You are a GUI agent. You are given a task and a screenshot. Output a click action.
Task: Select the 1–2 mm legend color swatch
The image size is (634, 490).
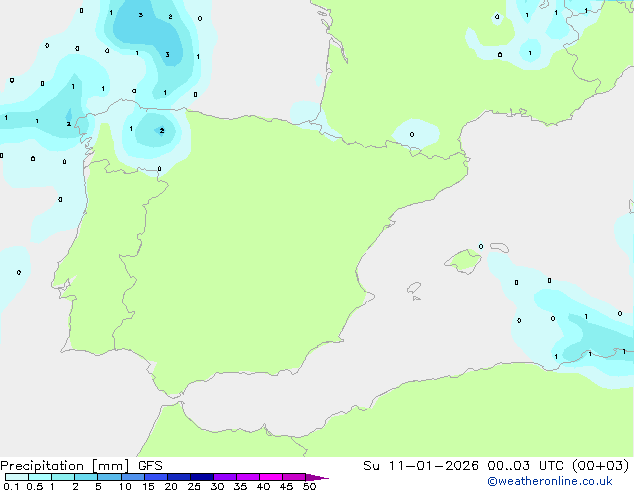click(x=63, y=477)
